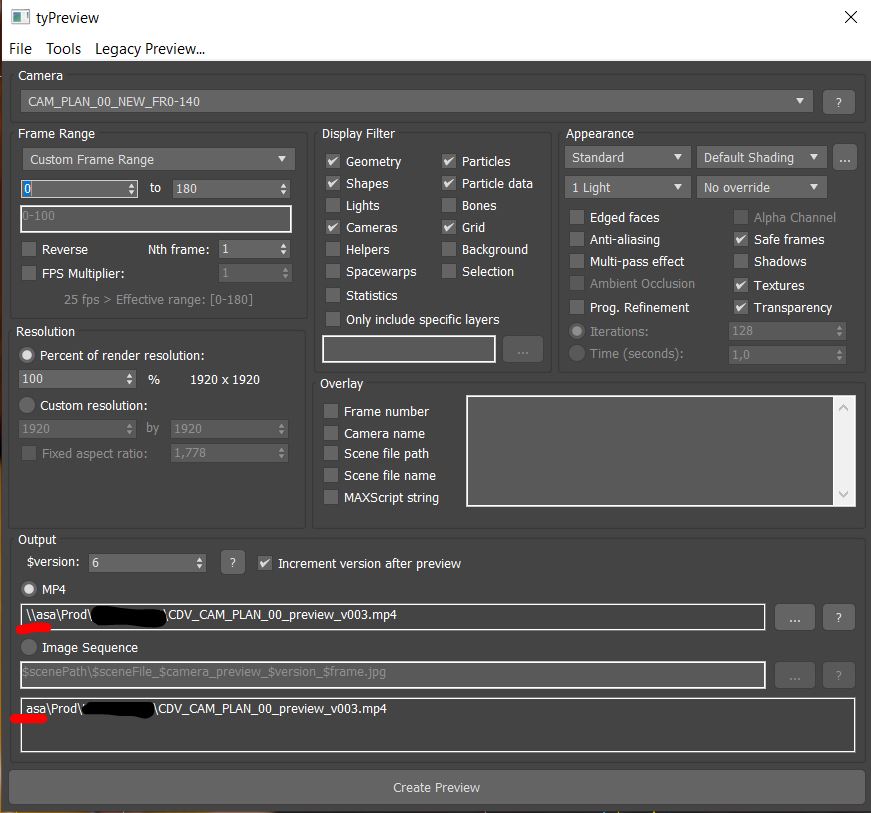The image size is (871, 813).
Task: Open the 1 Light dropdown
Action: (x=628, y=187)
